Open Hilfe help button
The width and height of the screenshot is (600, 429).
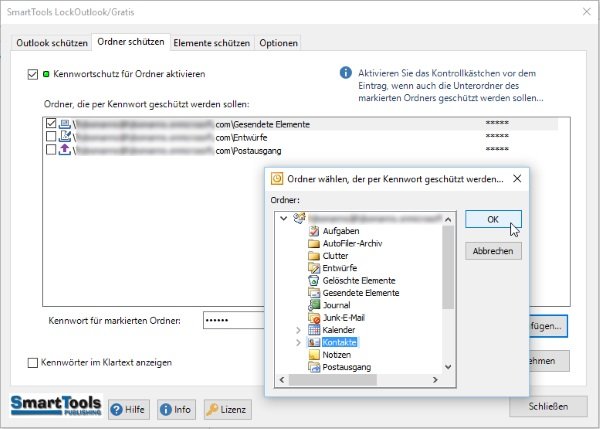pos(128,409)
